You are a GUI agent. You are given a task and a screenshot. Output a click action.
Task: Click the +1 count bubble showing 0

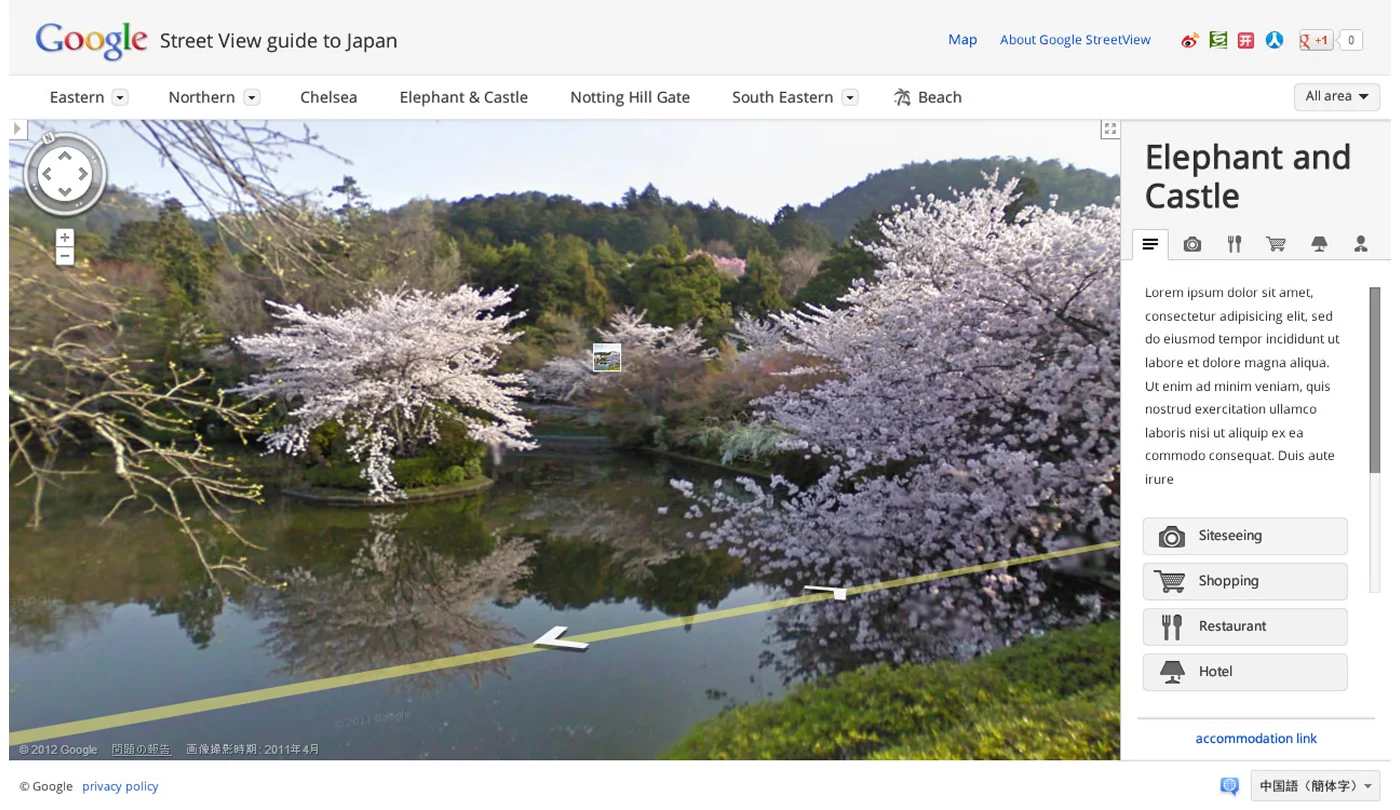coord(1351,41)
